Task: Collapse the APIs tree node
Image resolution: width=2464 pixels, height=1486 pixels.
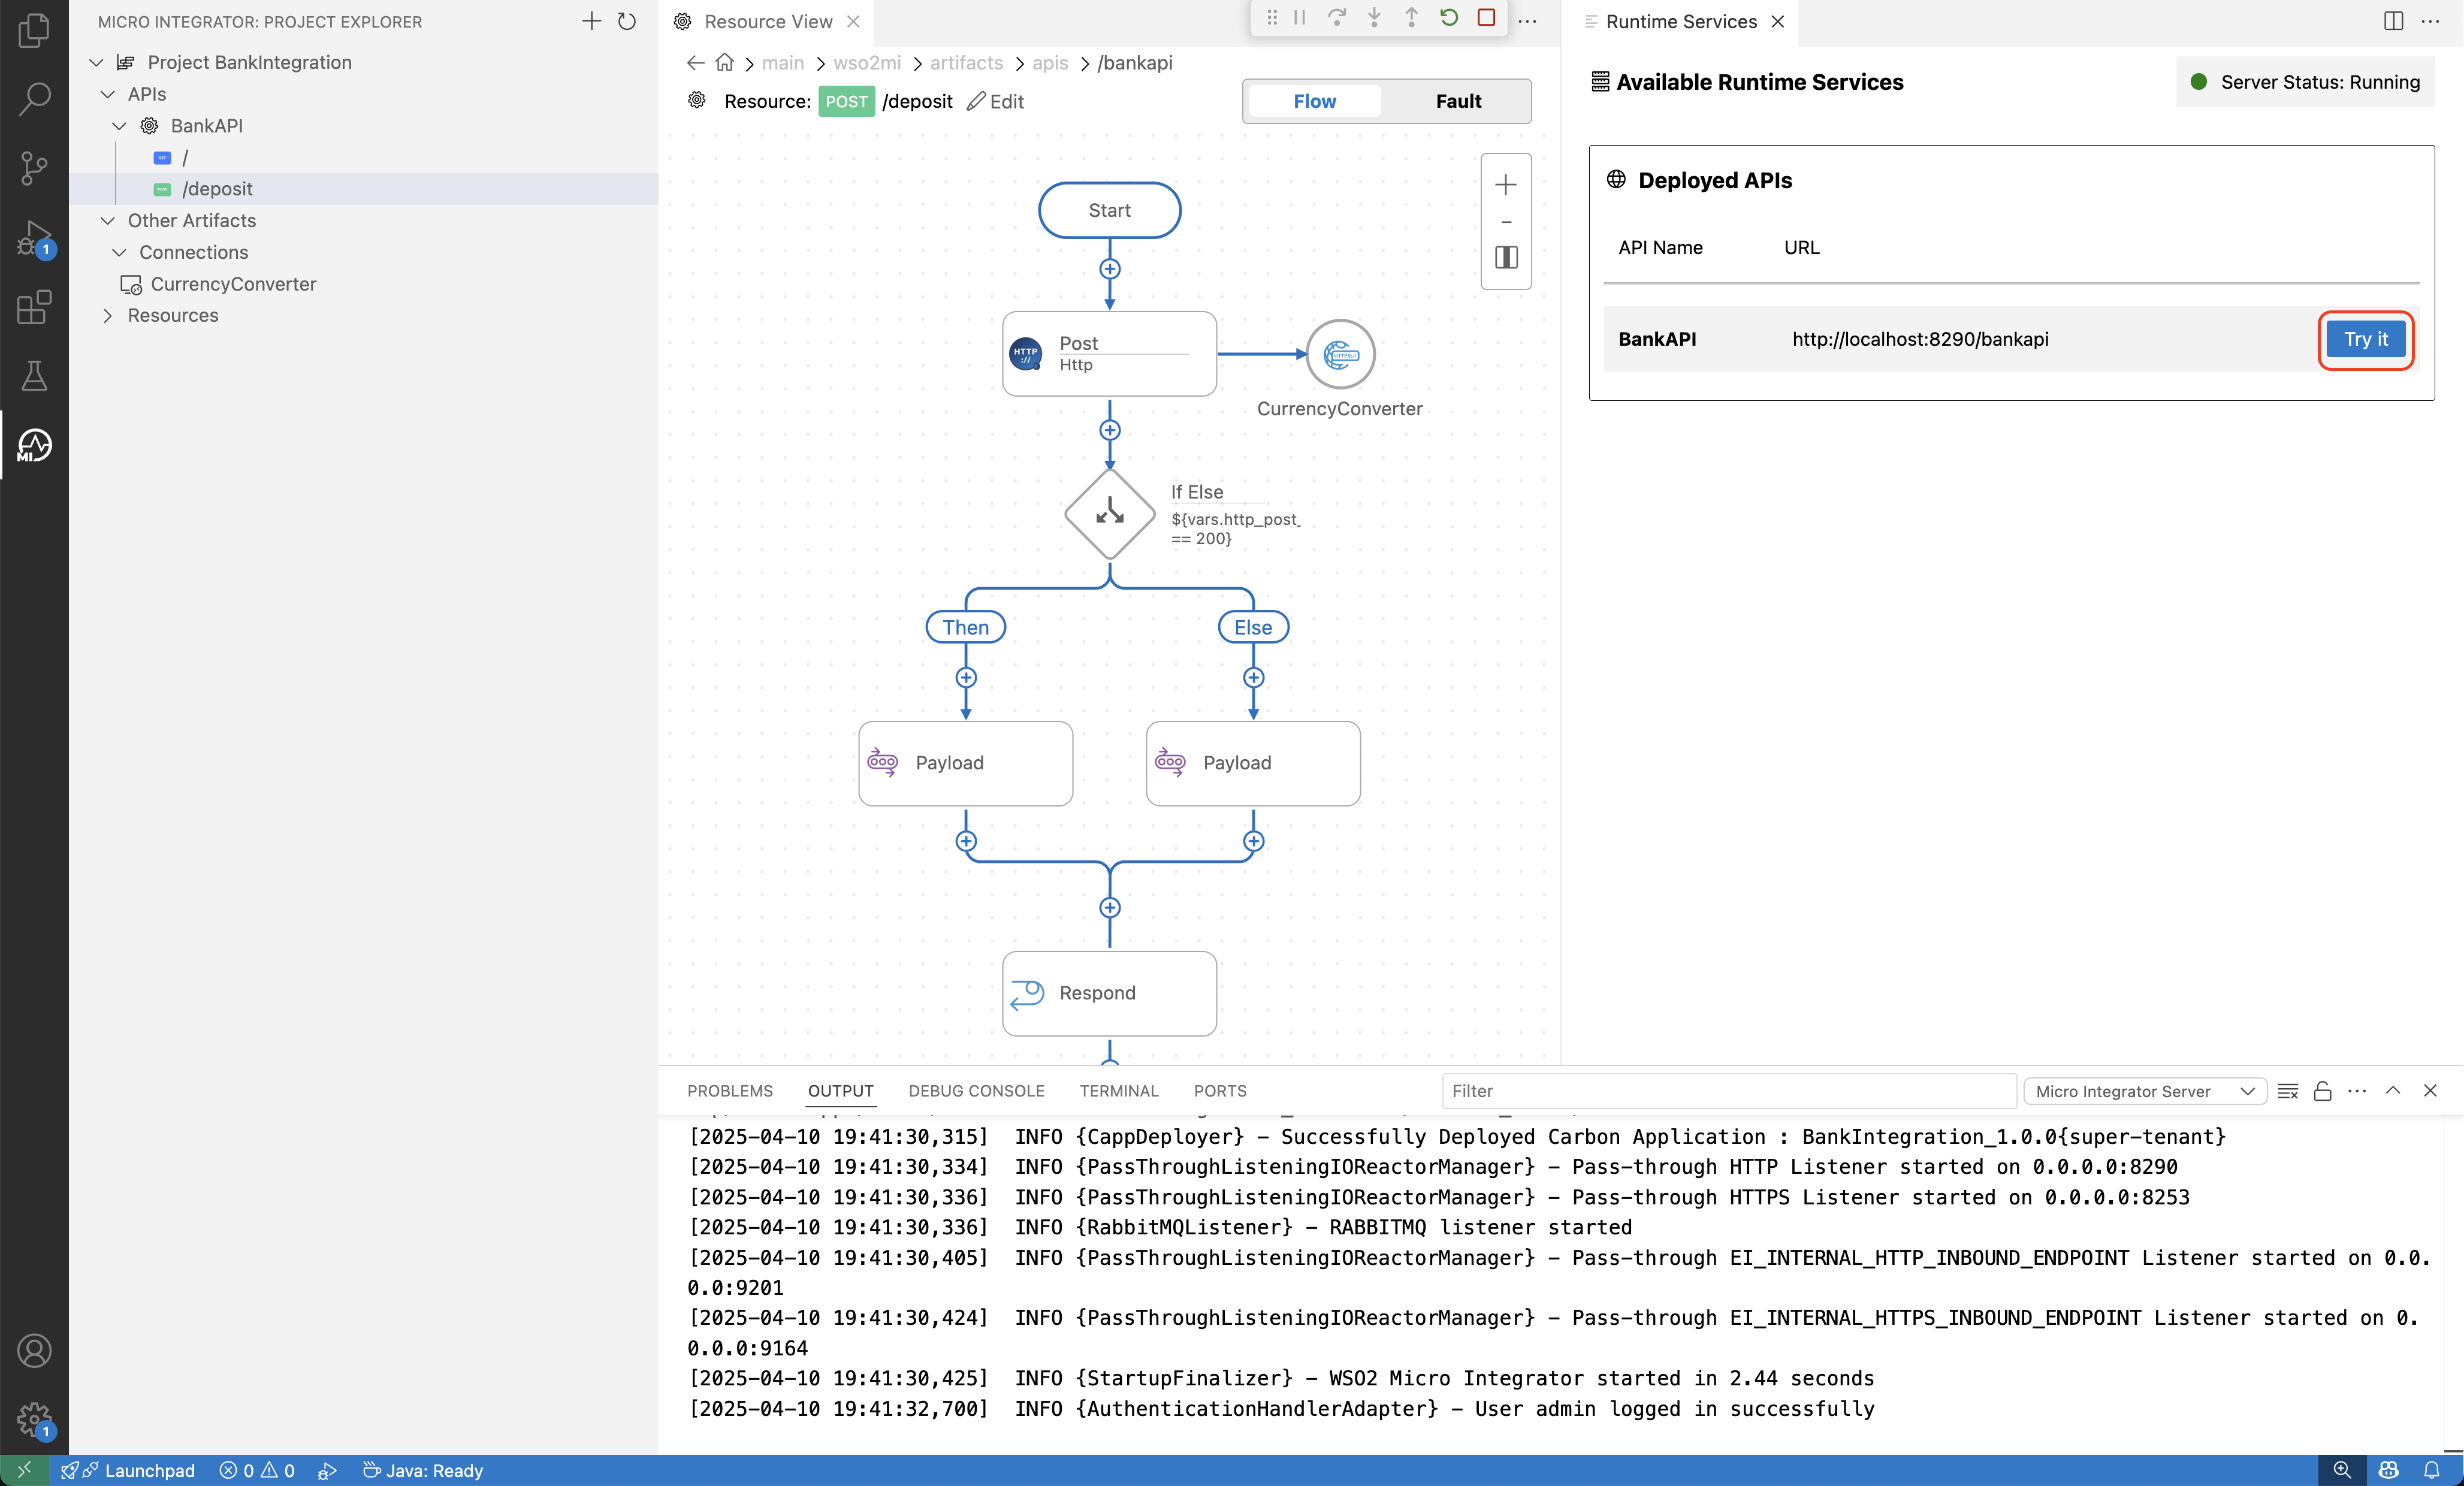Action: point(108,94)
